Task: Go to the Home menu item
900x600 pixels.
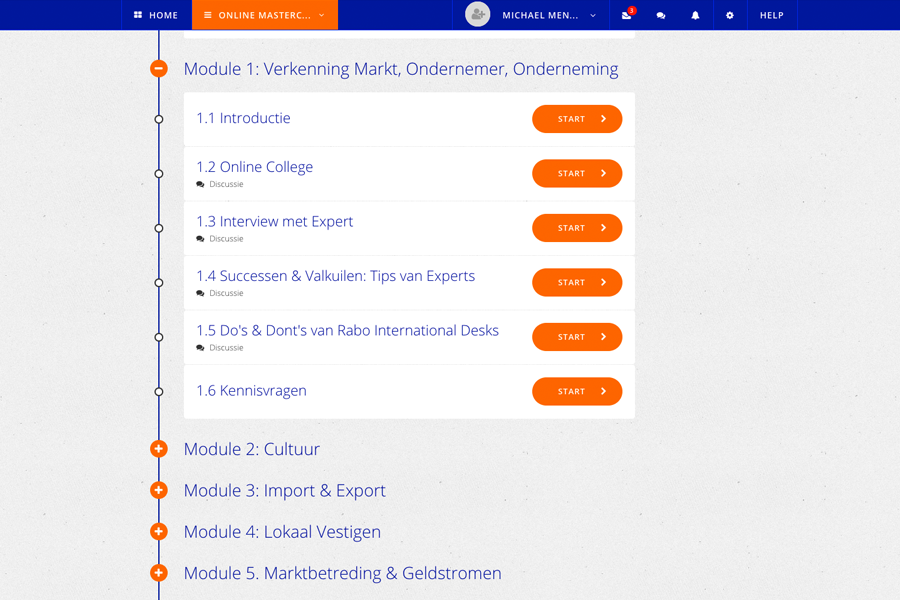Action: pos(156,15)
